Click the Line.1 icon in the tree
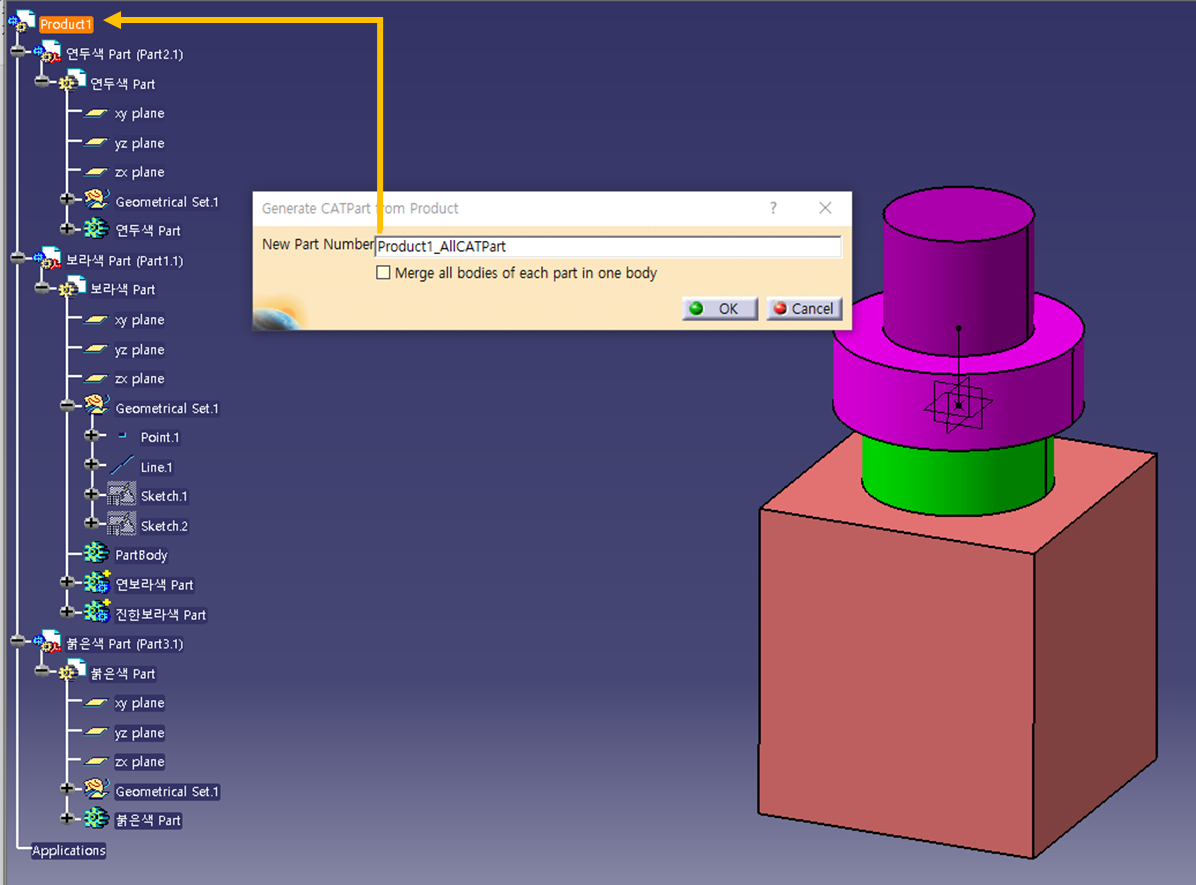 click(x=122, y=465)
